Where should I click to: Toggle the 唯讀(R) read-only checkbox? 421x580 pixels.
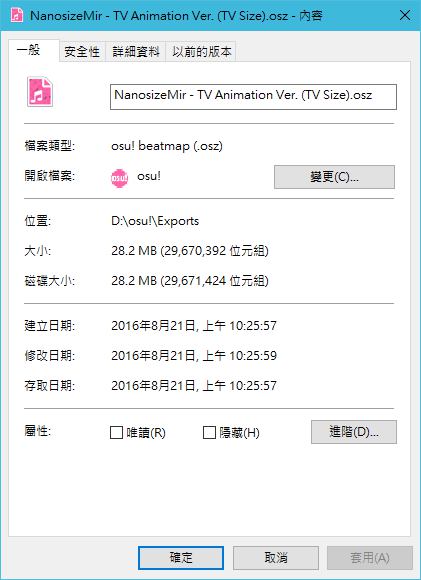(117, 432)
